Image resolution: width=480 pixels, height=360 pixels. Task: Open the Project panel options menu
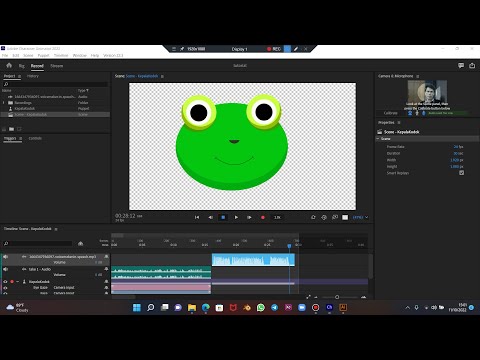click(x=19, y=76)
